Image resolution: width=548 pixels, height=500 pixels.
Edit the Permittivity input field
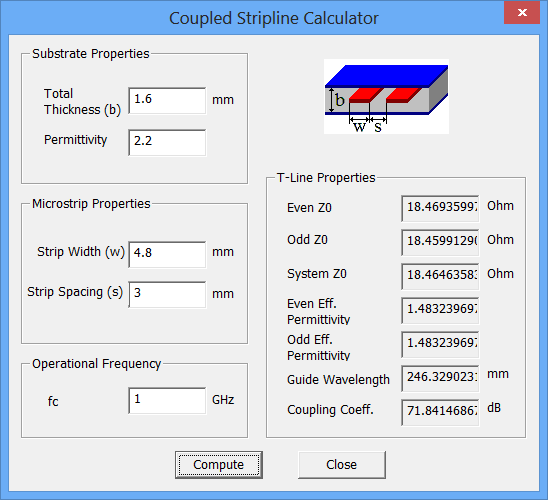pyautogui.click(x=167, y=143)
